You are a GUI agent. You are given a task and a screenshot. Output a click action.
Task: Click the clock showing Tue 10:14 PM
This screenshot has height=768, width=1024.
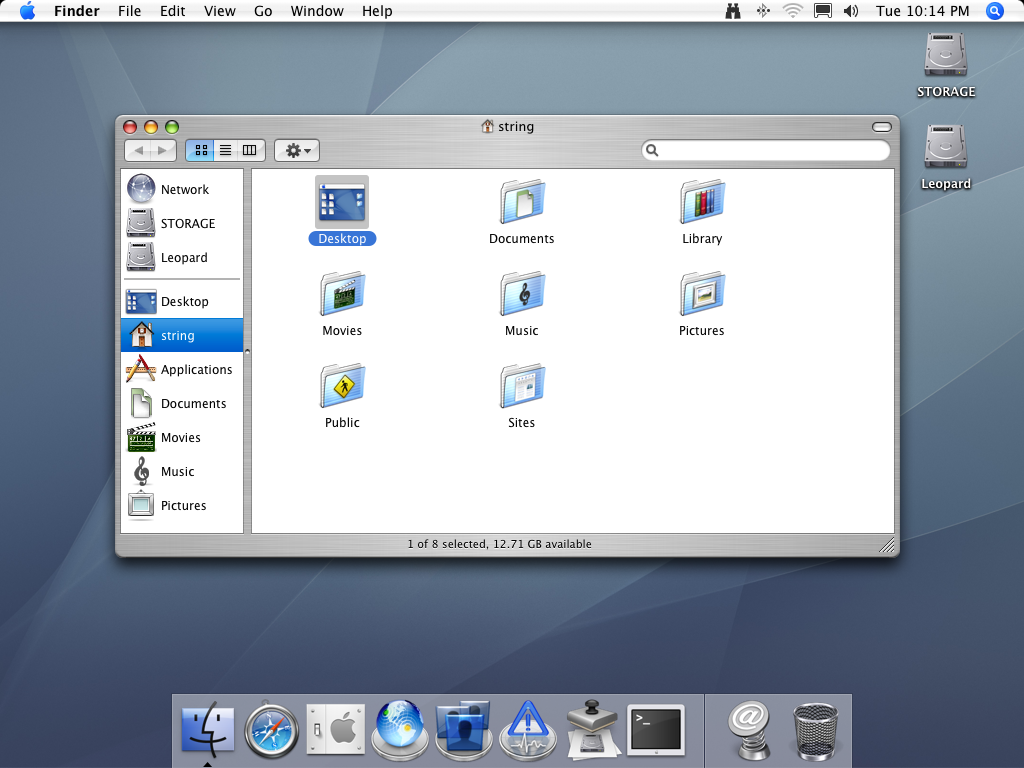[922, 11]
